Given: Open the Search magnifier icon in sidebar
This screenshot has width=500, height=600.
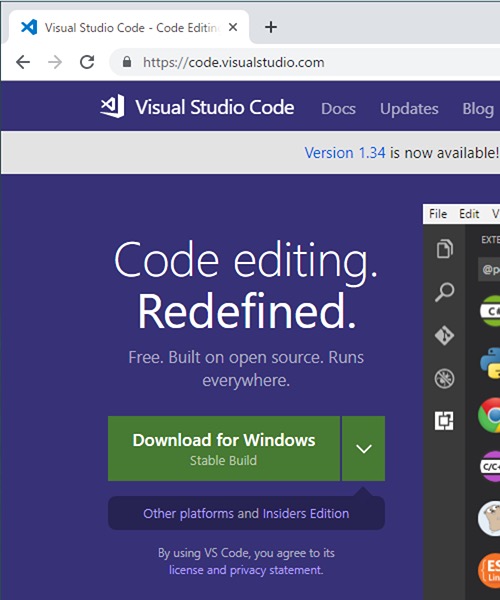Looking at the screenshot, I should coord(445,292).
